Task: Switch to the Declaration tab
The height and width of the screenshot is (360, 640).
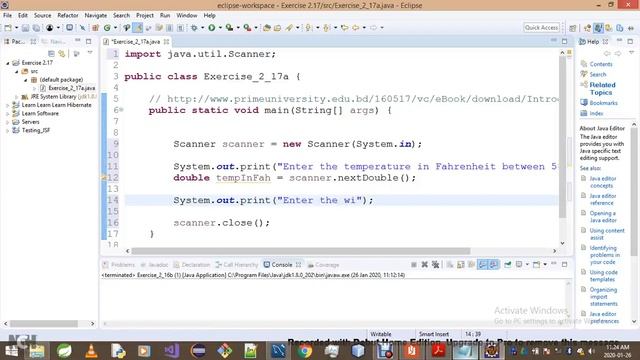Action: point(191,265)
